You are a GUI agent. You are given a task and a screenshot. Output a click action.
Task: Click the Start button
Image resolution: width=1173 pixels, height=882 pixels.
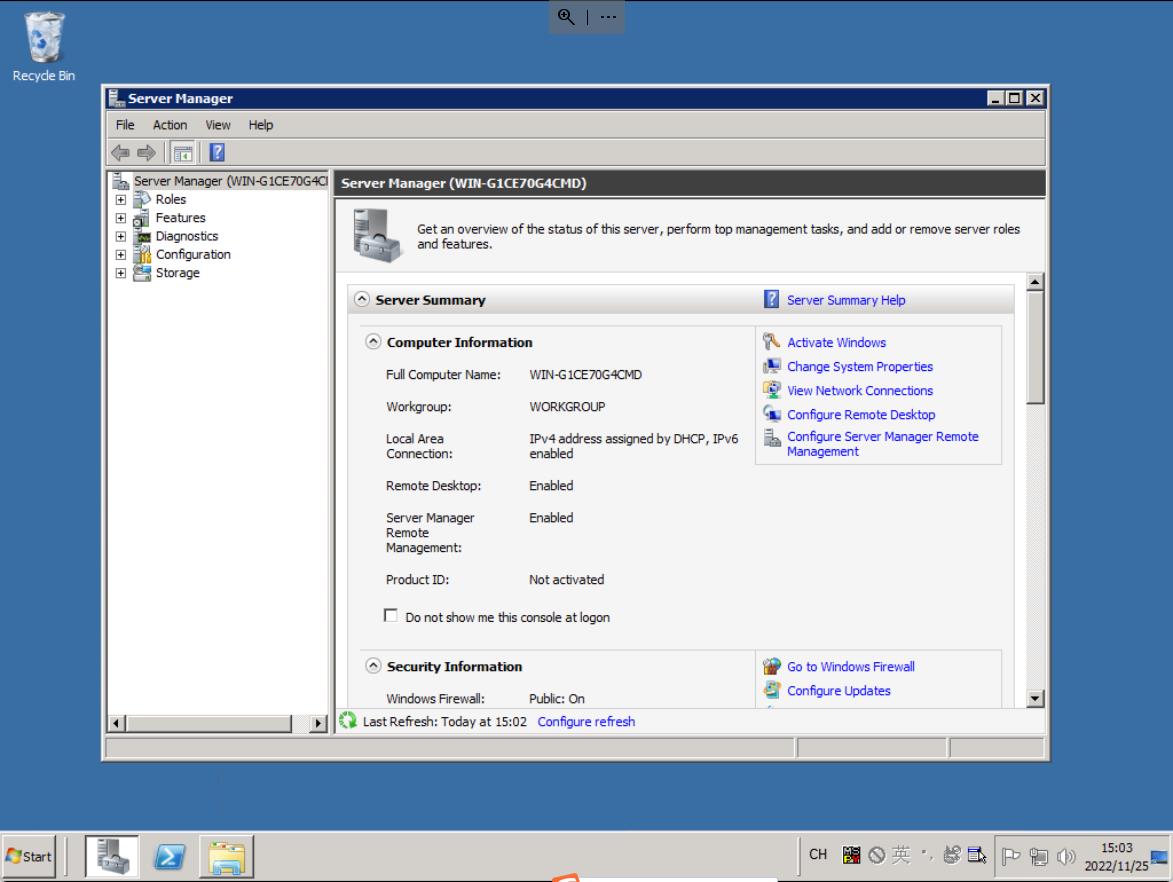(x=29, y=856)
